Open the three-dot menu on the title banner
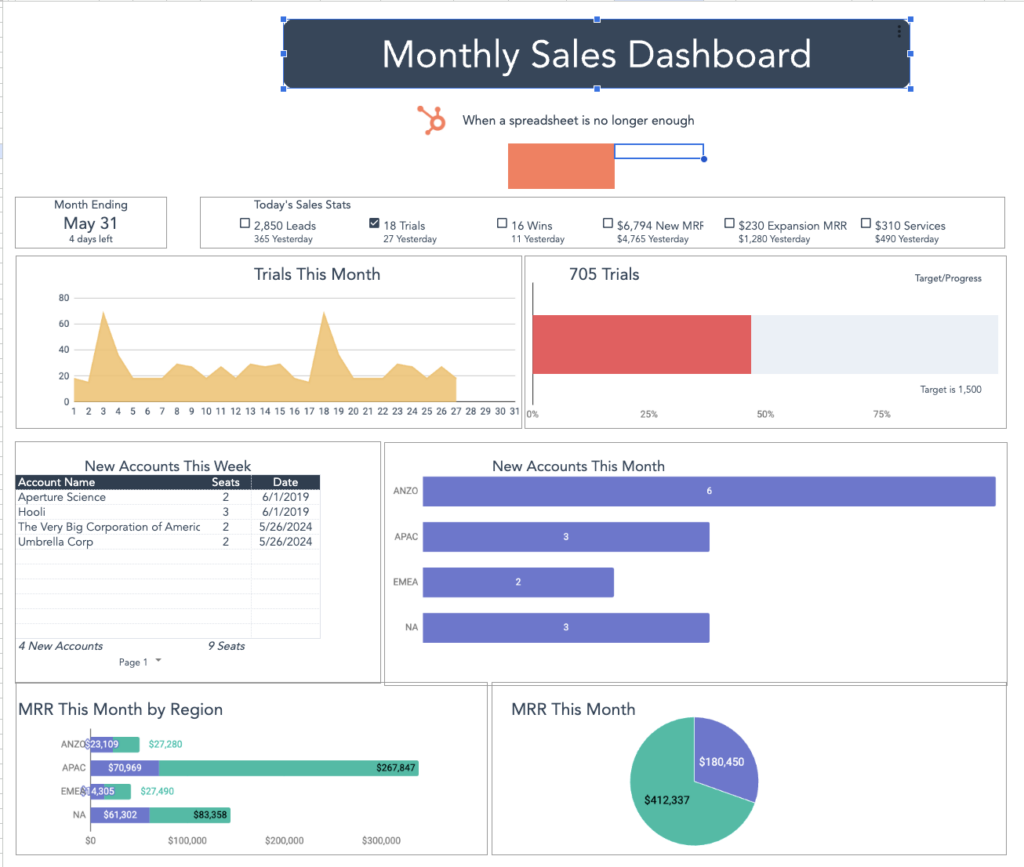This screenshot has height=867, width=1024. click(x=898, y=30)
